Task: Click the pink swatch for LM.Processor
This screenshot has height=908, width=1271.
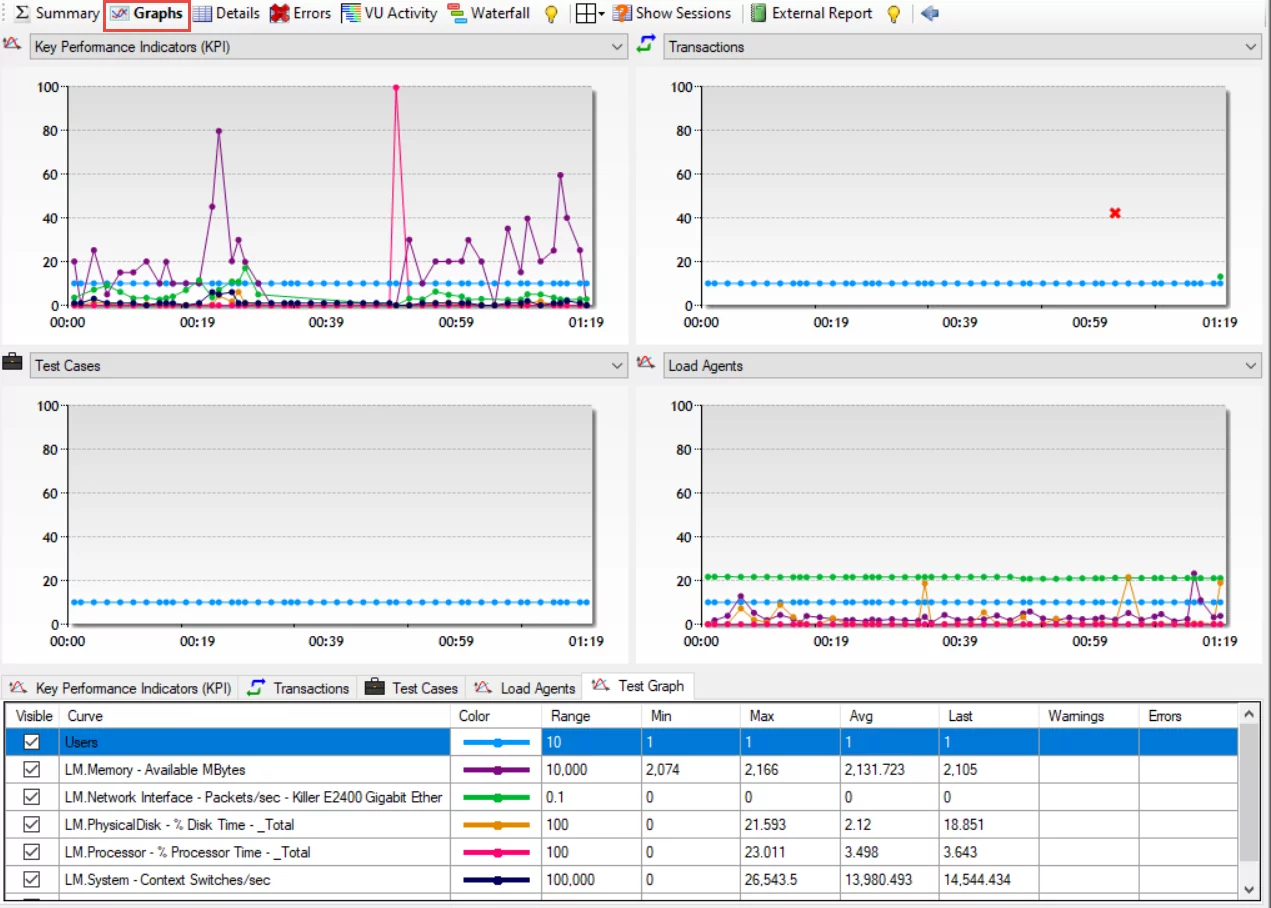Action: click(497, 852)
